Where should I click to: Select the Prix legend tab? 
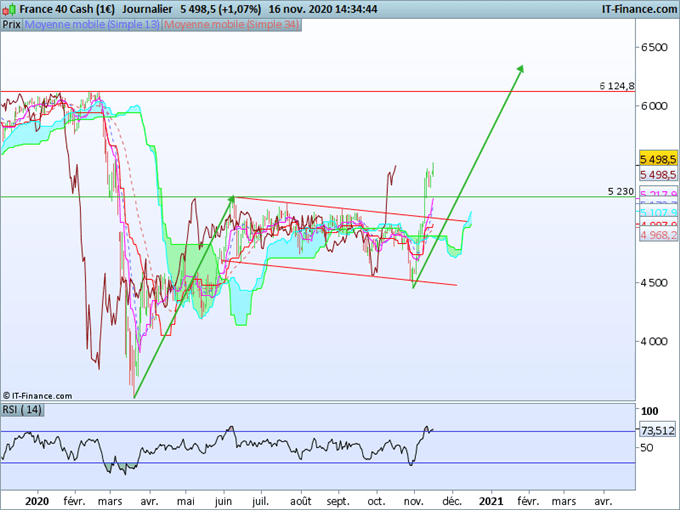12,25
